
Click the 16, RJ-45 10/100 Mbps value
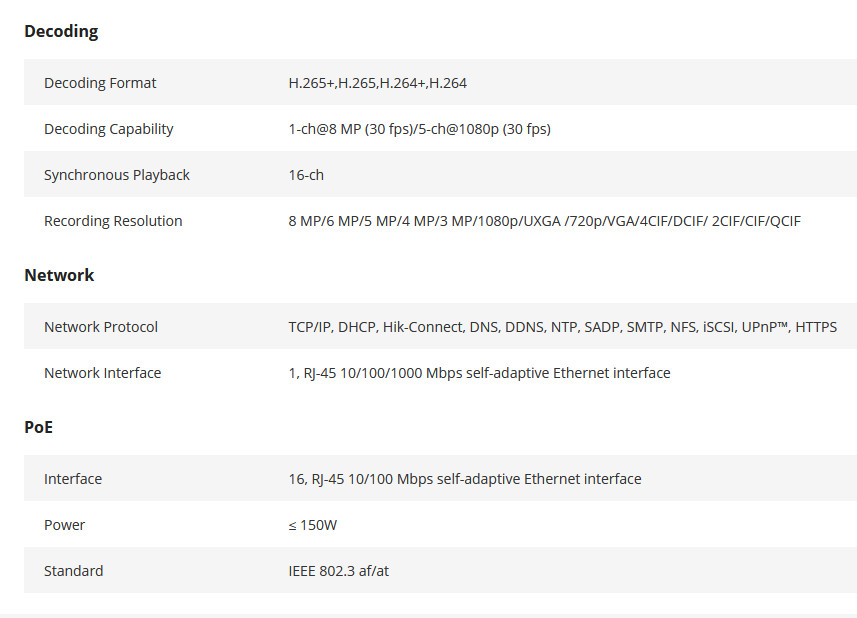[x=465, y=479]
